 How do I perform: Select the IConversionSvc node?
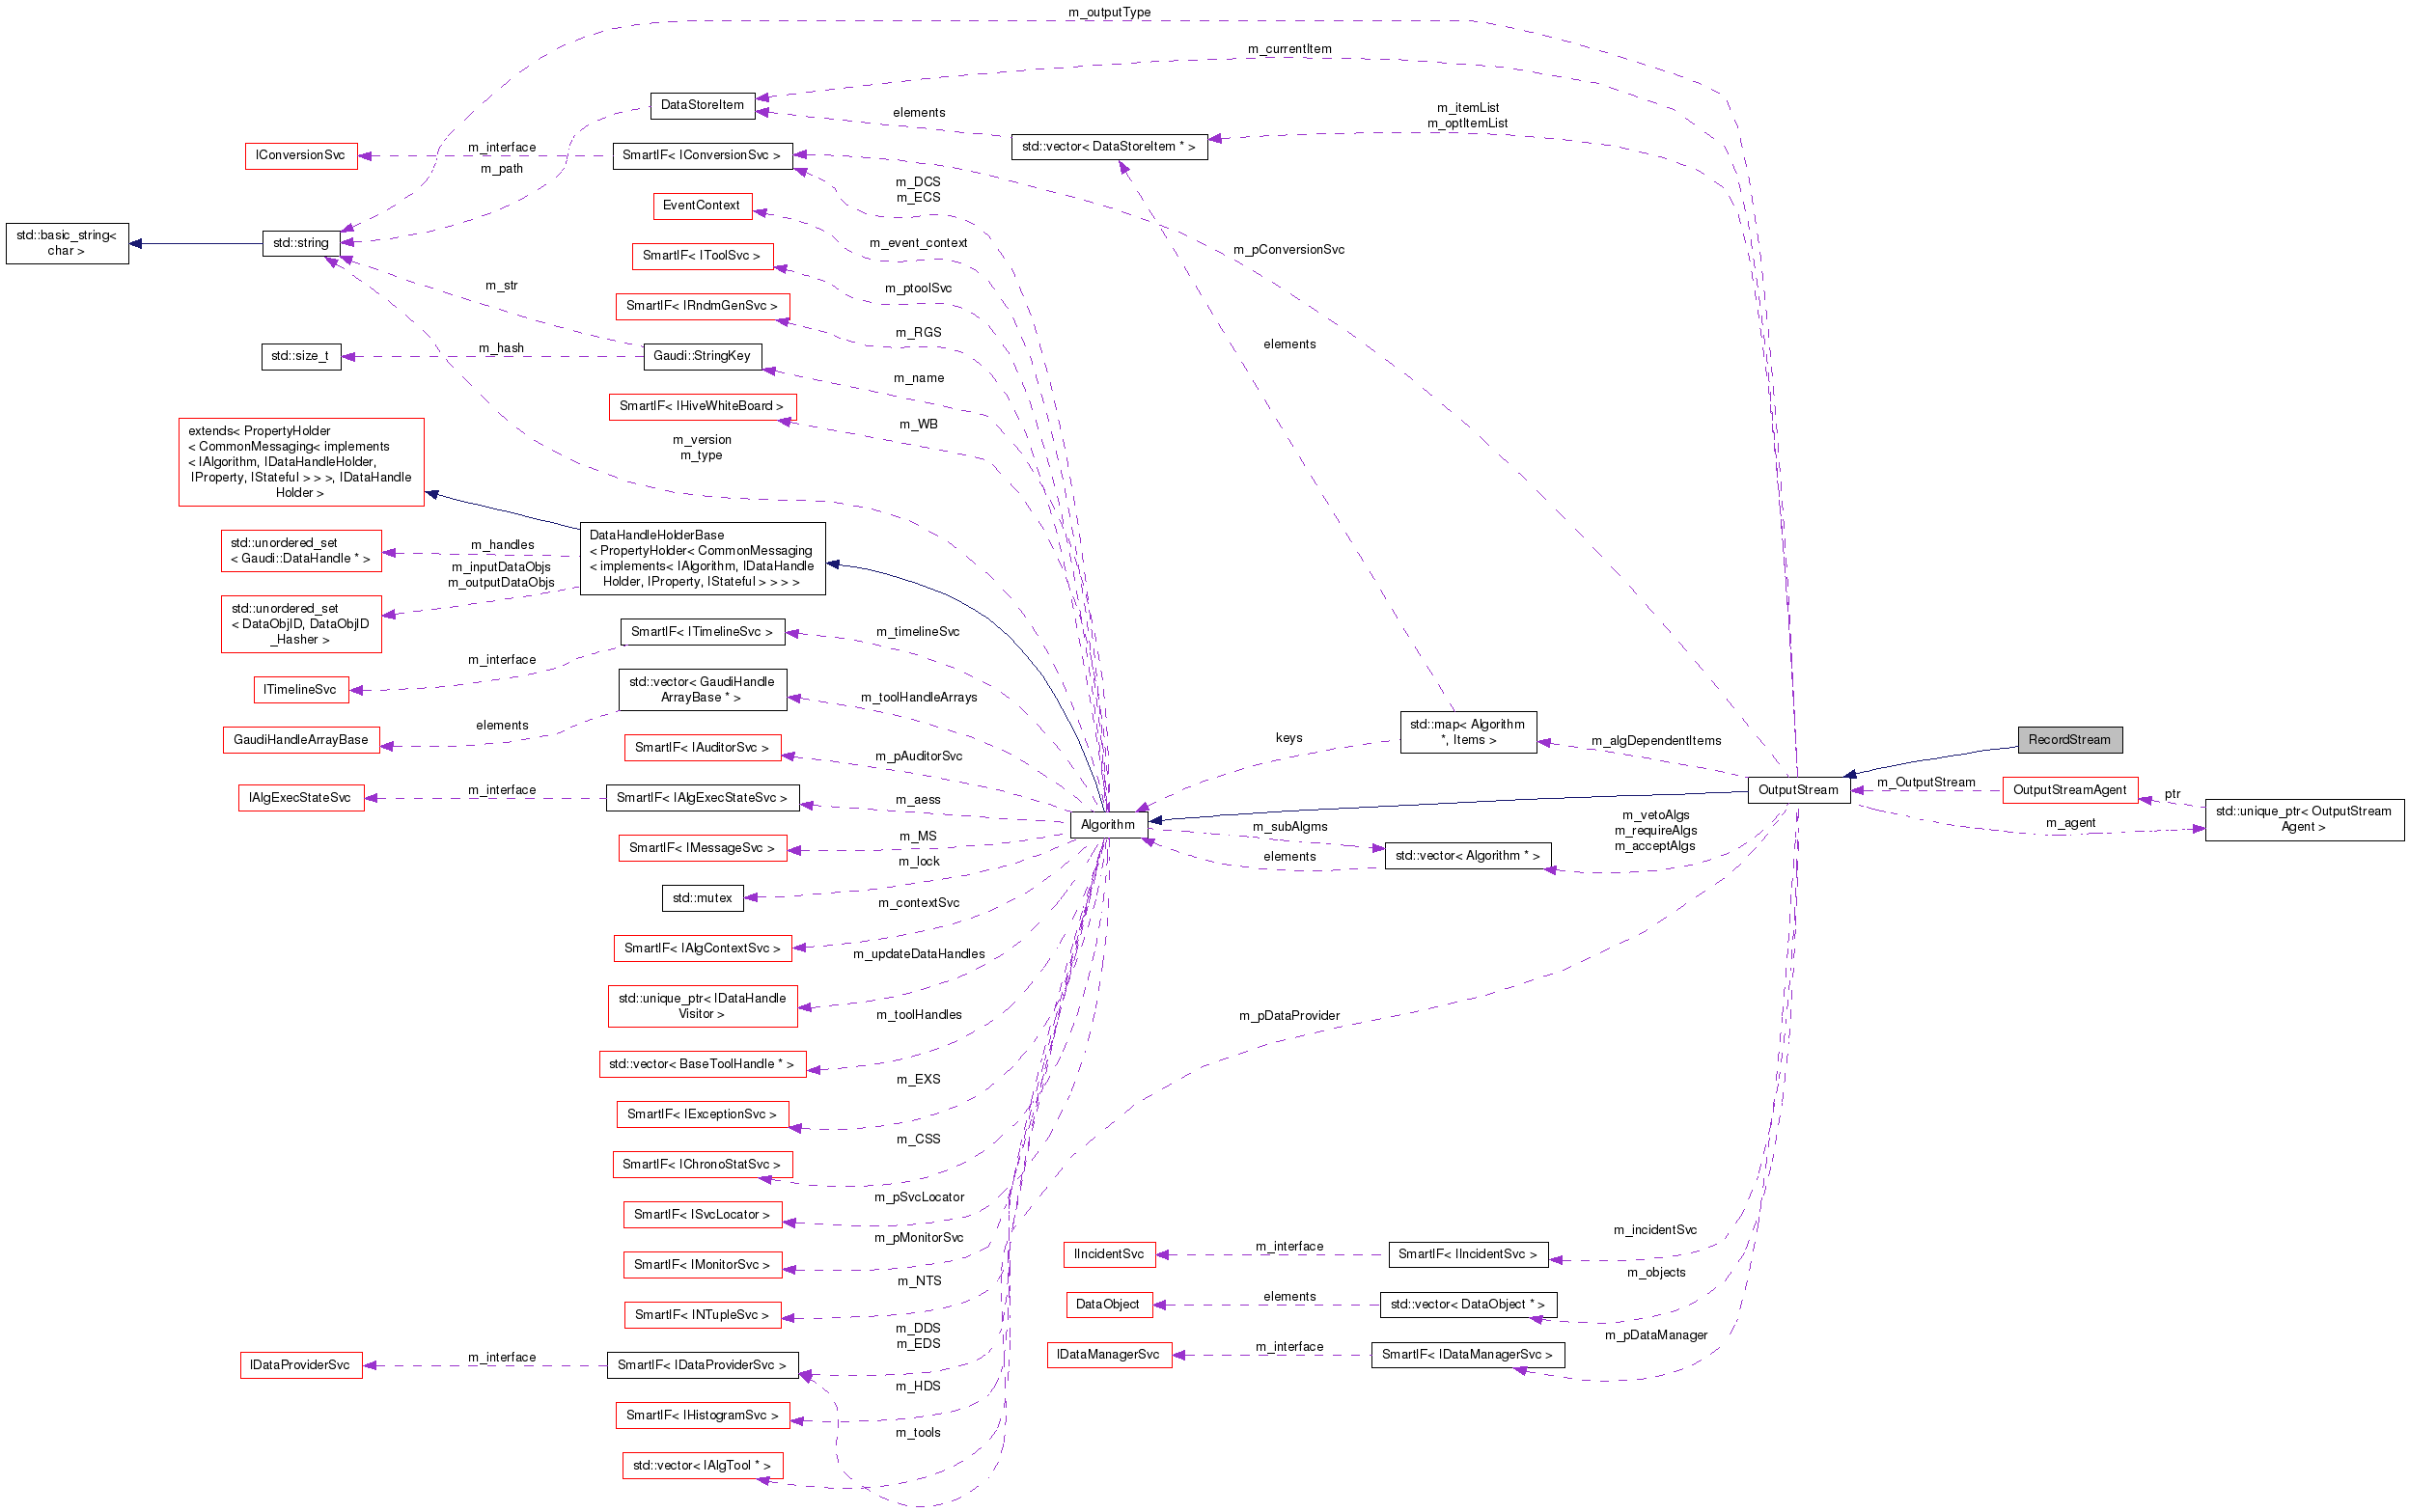coord(300,155)
